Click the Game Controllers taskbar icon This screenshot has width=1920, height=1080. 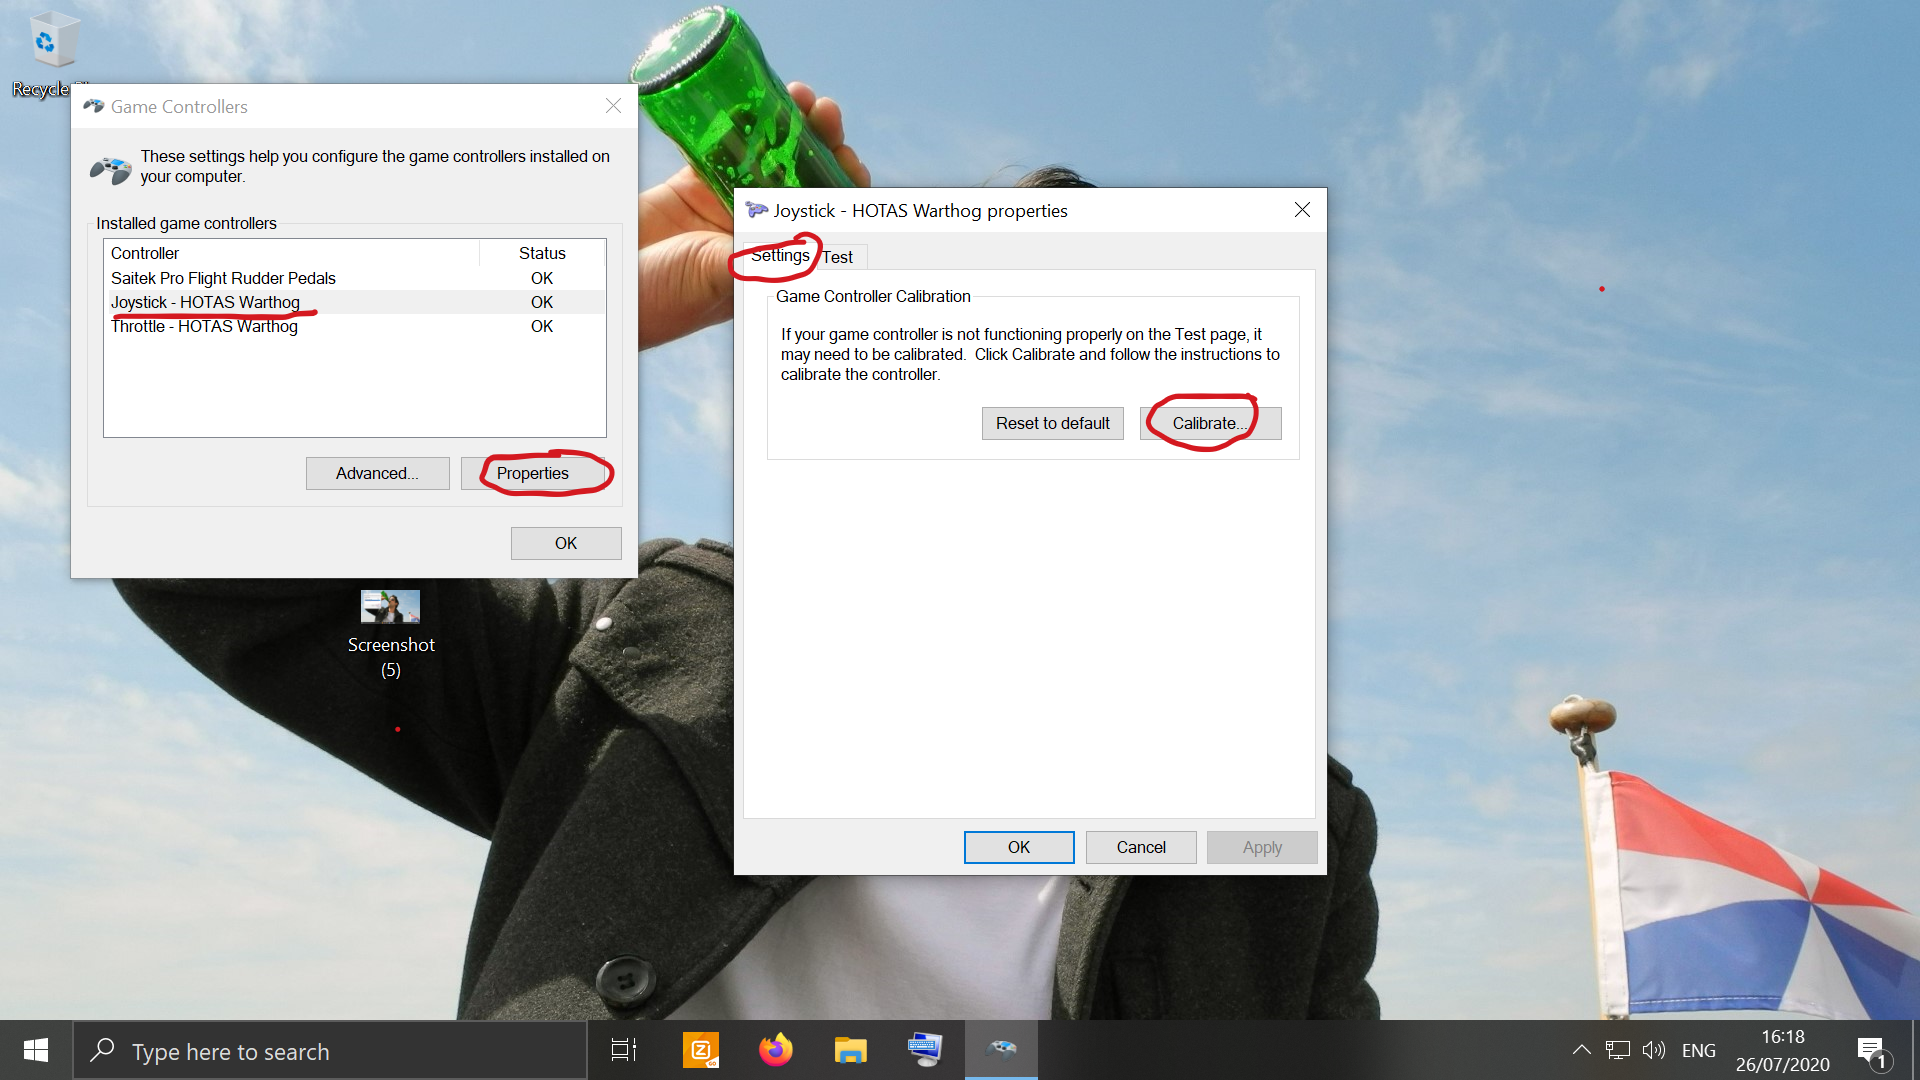1001,1050
